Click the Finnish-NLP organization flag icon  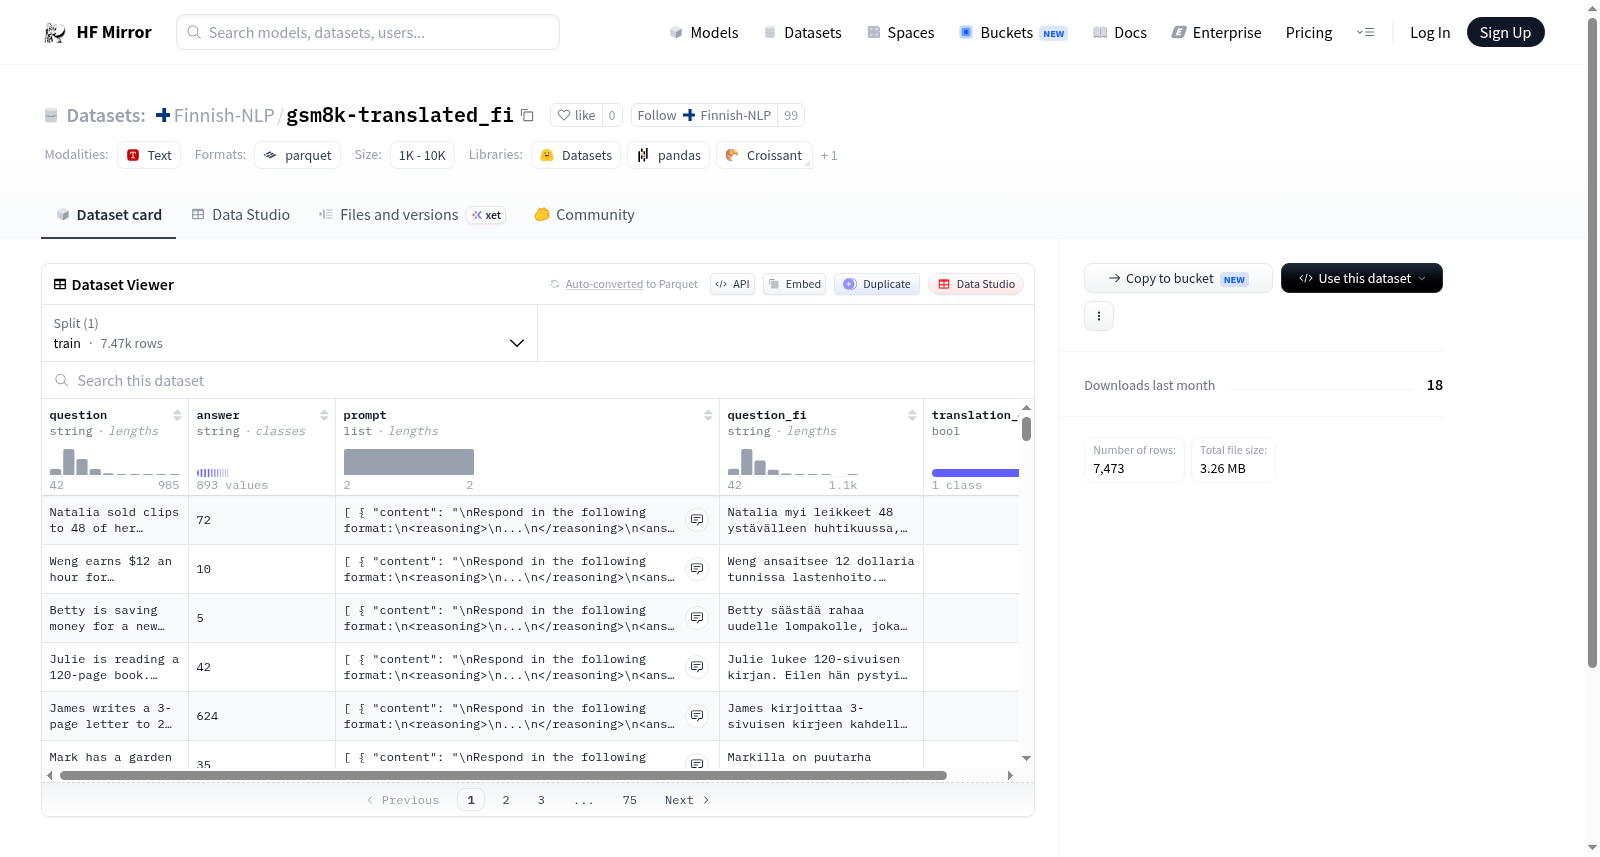(x=163, y=116)
